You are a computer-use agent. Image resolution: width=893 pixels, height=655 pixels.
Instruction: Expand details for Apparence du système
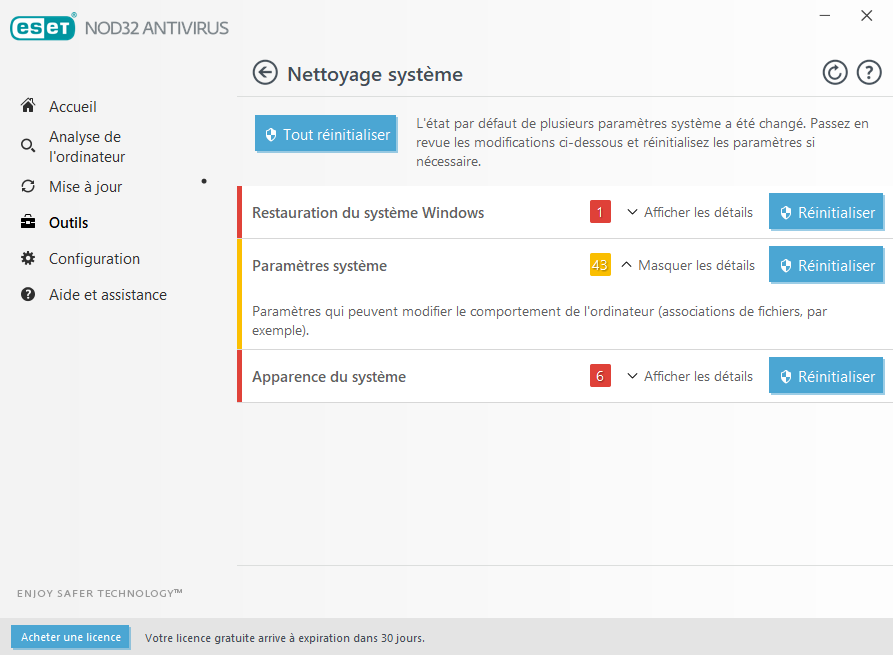[x=690, y=376]
